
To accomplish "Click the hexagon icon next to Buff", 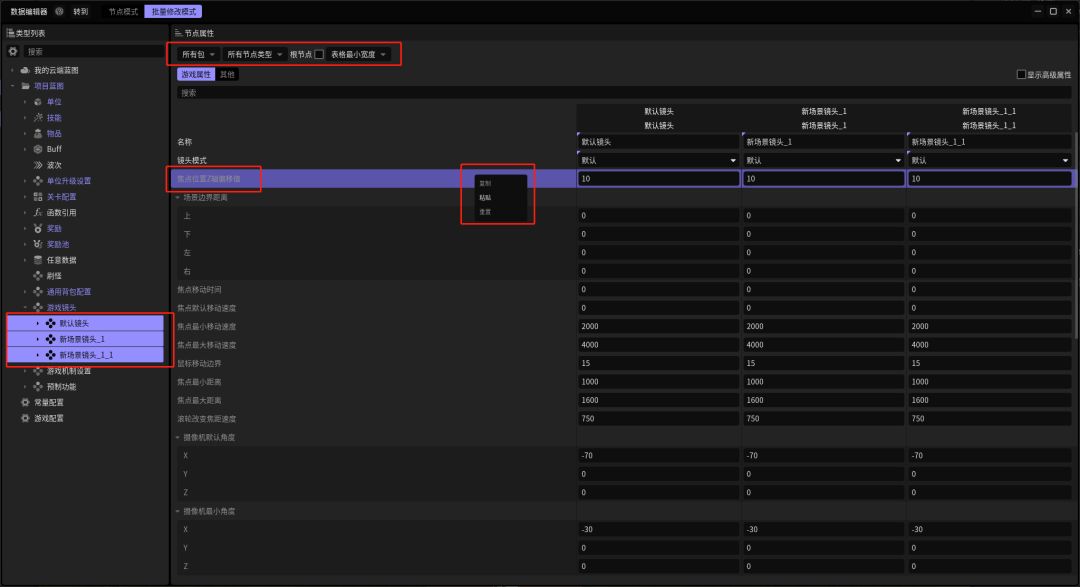I will 38,150.
